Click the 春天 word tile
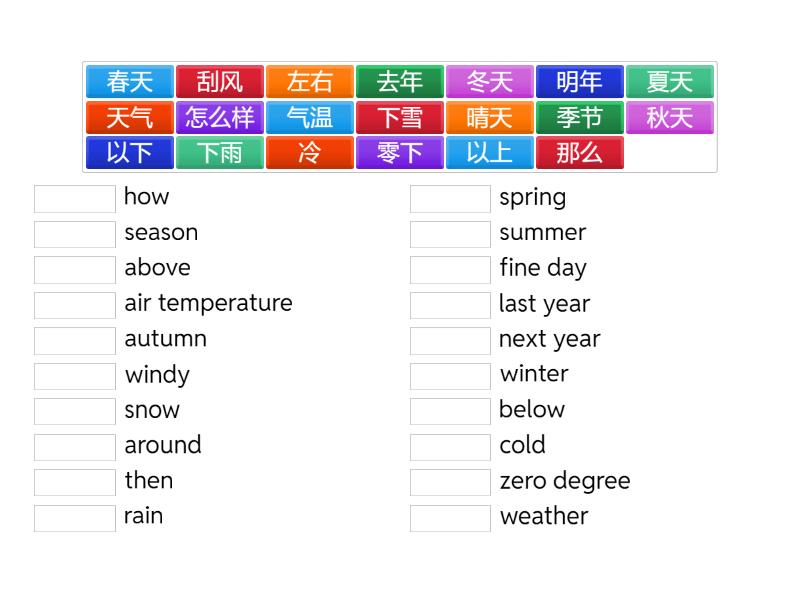 pos(130,82)
